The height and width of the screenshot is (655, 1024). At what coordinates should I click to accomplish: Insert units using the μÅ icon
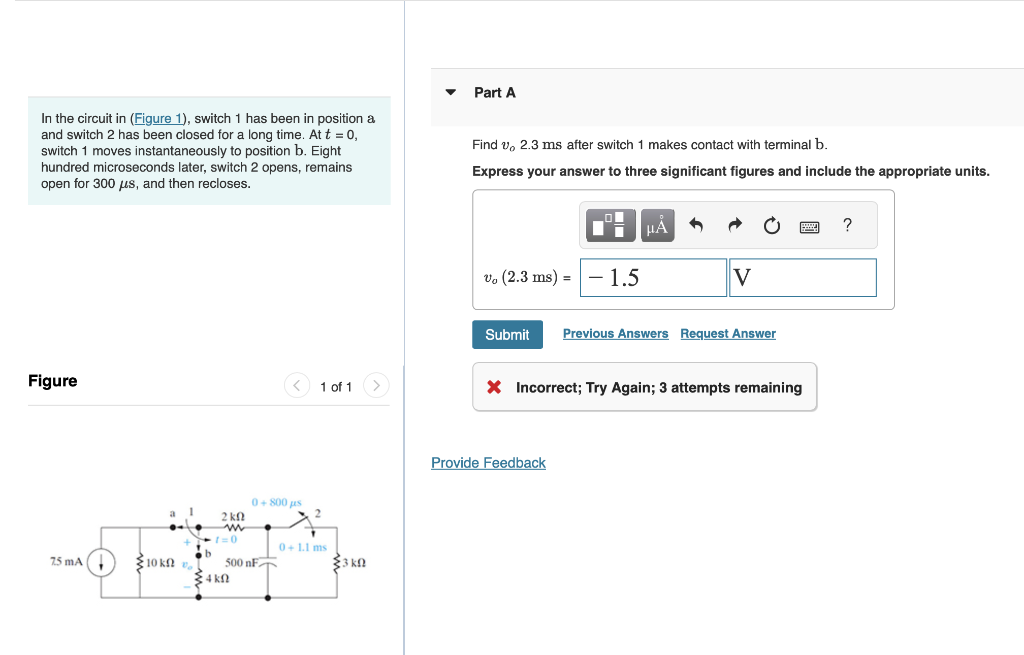(657, 225)
